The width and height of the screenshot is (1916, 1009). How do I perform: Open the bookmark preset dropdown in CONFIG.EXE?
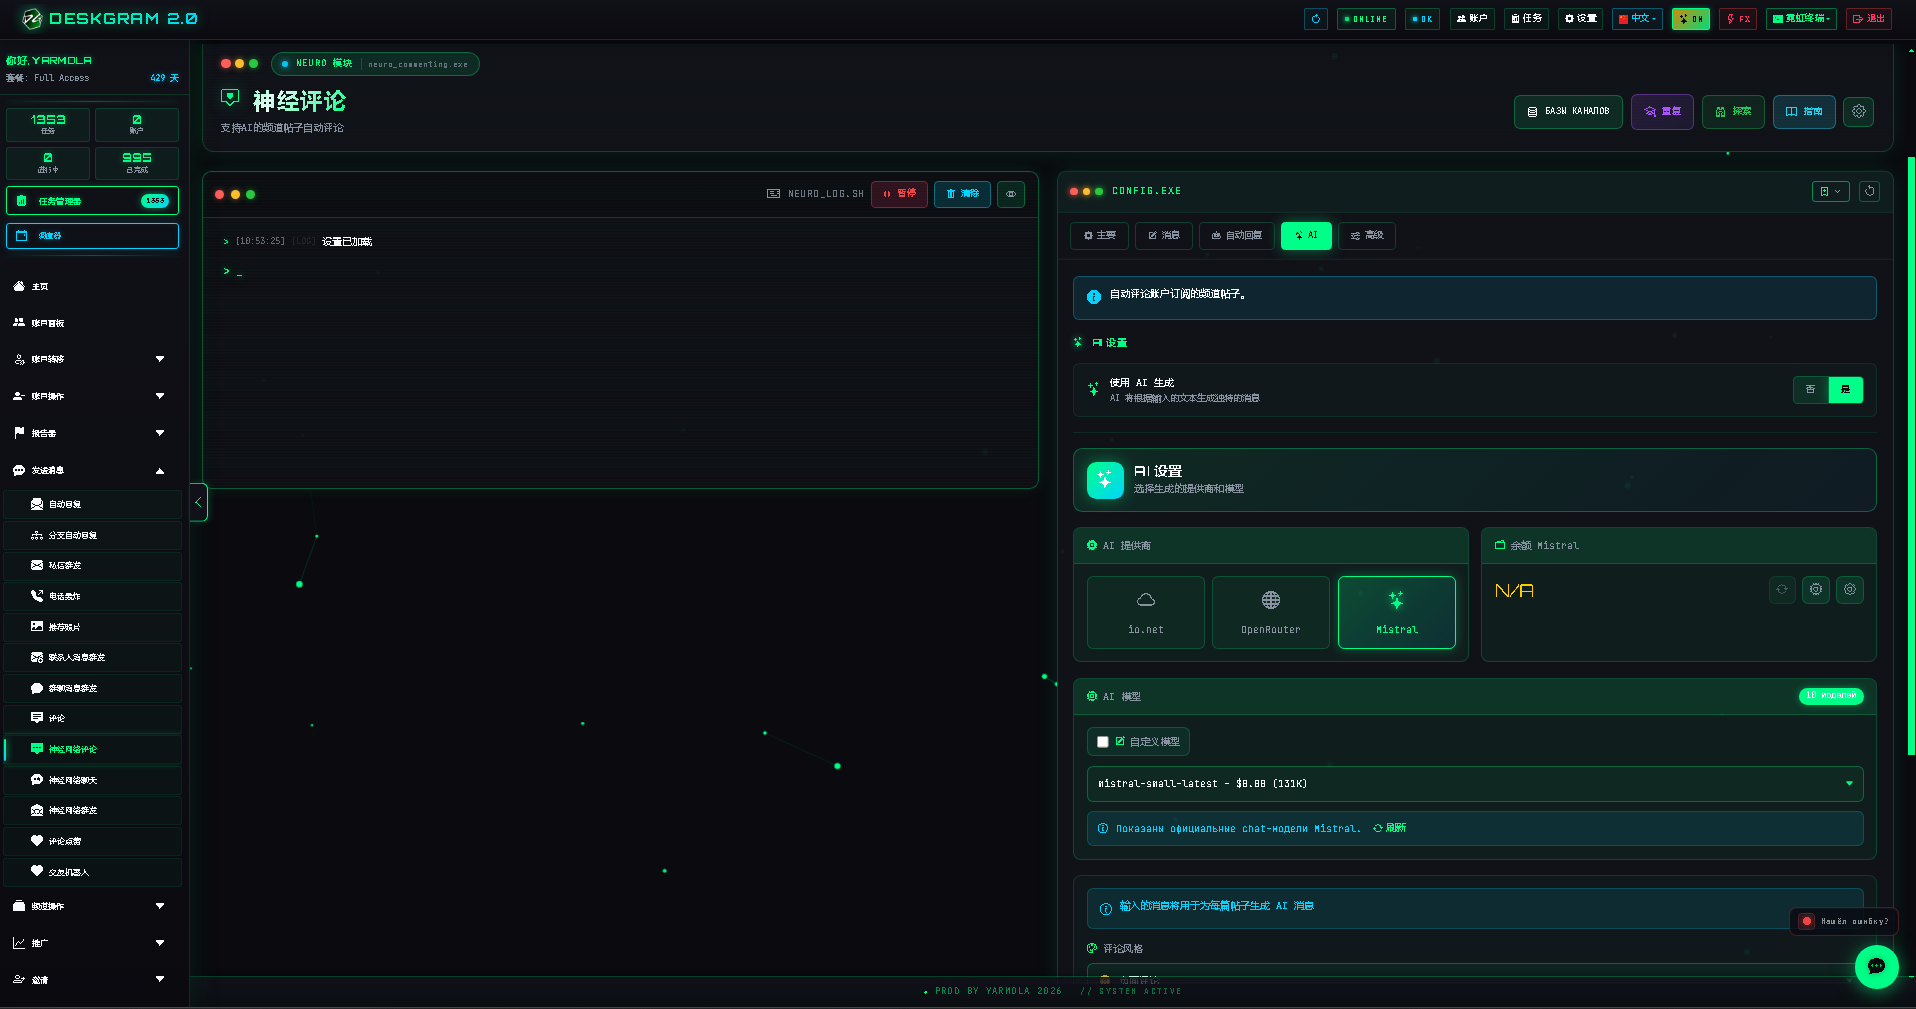[x=1830, y=191]
